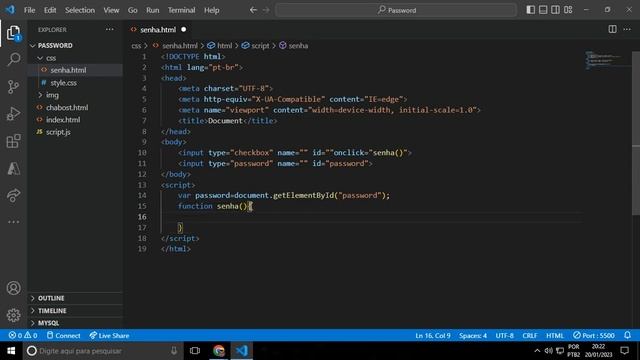Click Connect in the status bar
The image size is (640, 360).
click(x=63, y=336)
